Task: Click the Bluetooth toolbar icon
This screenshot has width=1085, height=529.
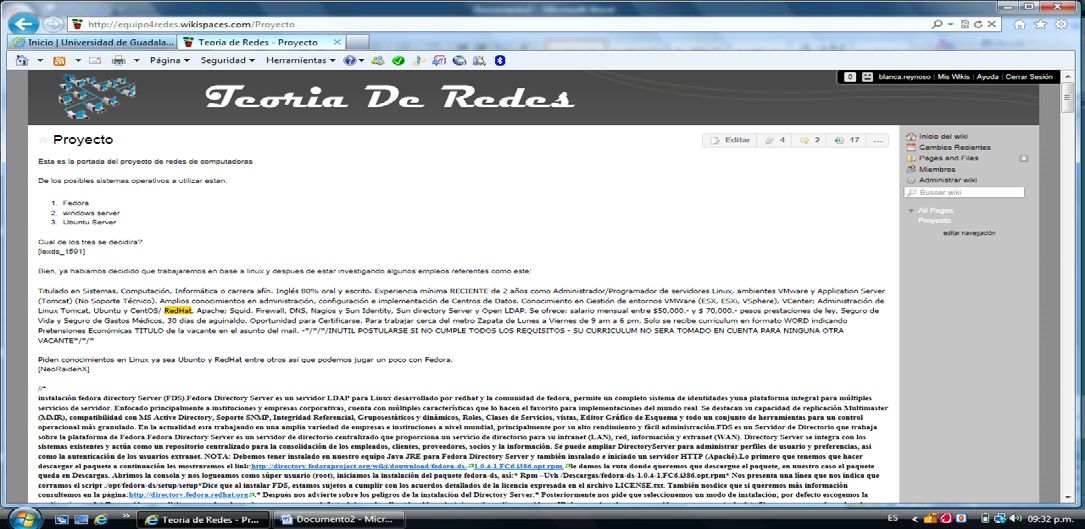Action: point(500,60)
